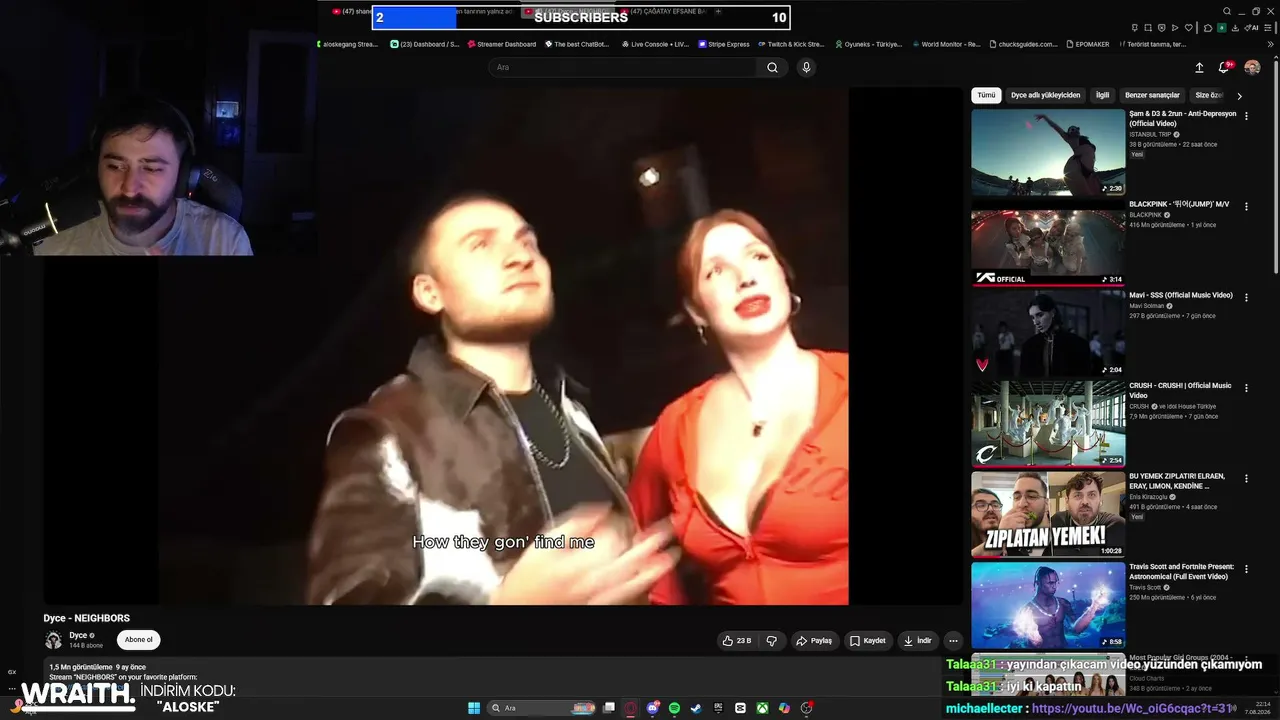Dislike the video with thumbs-down

tap(771, 641)
